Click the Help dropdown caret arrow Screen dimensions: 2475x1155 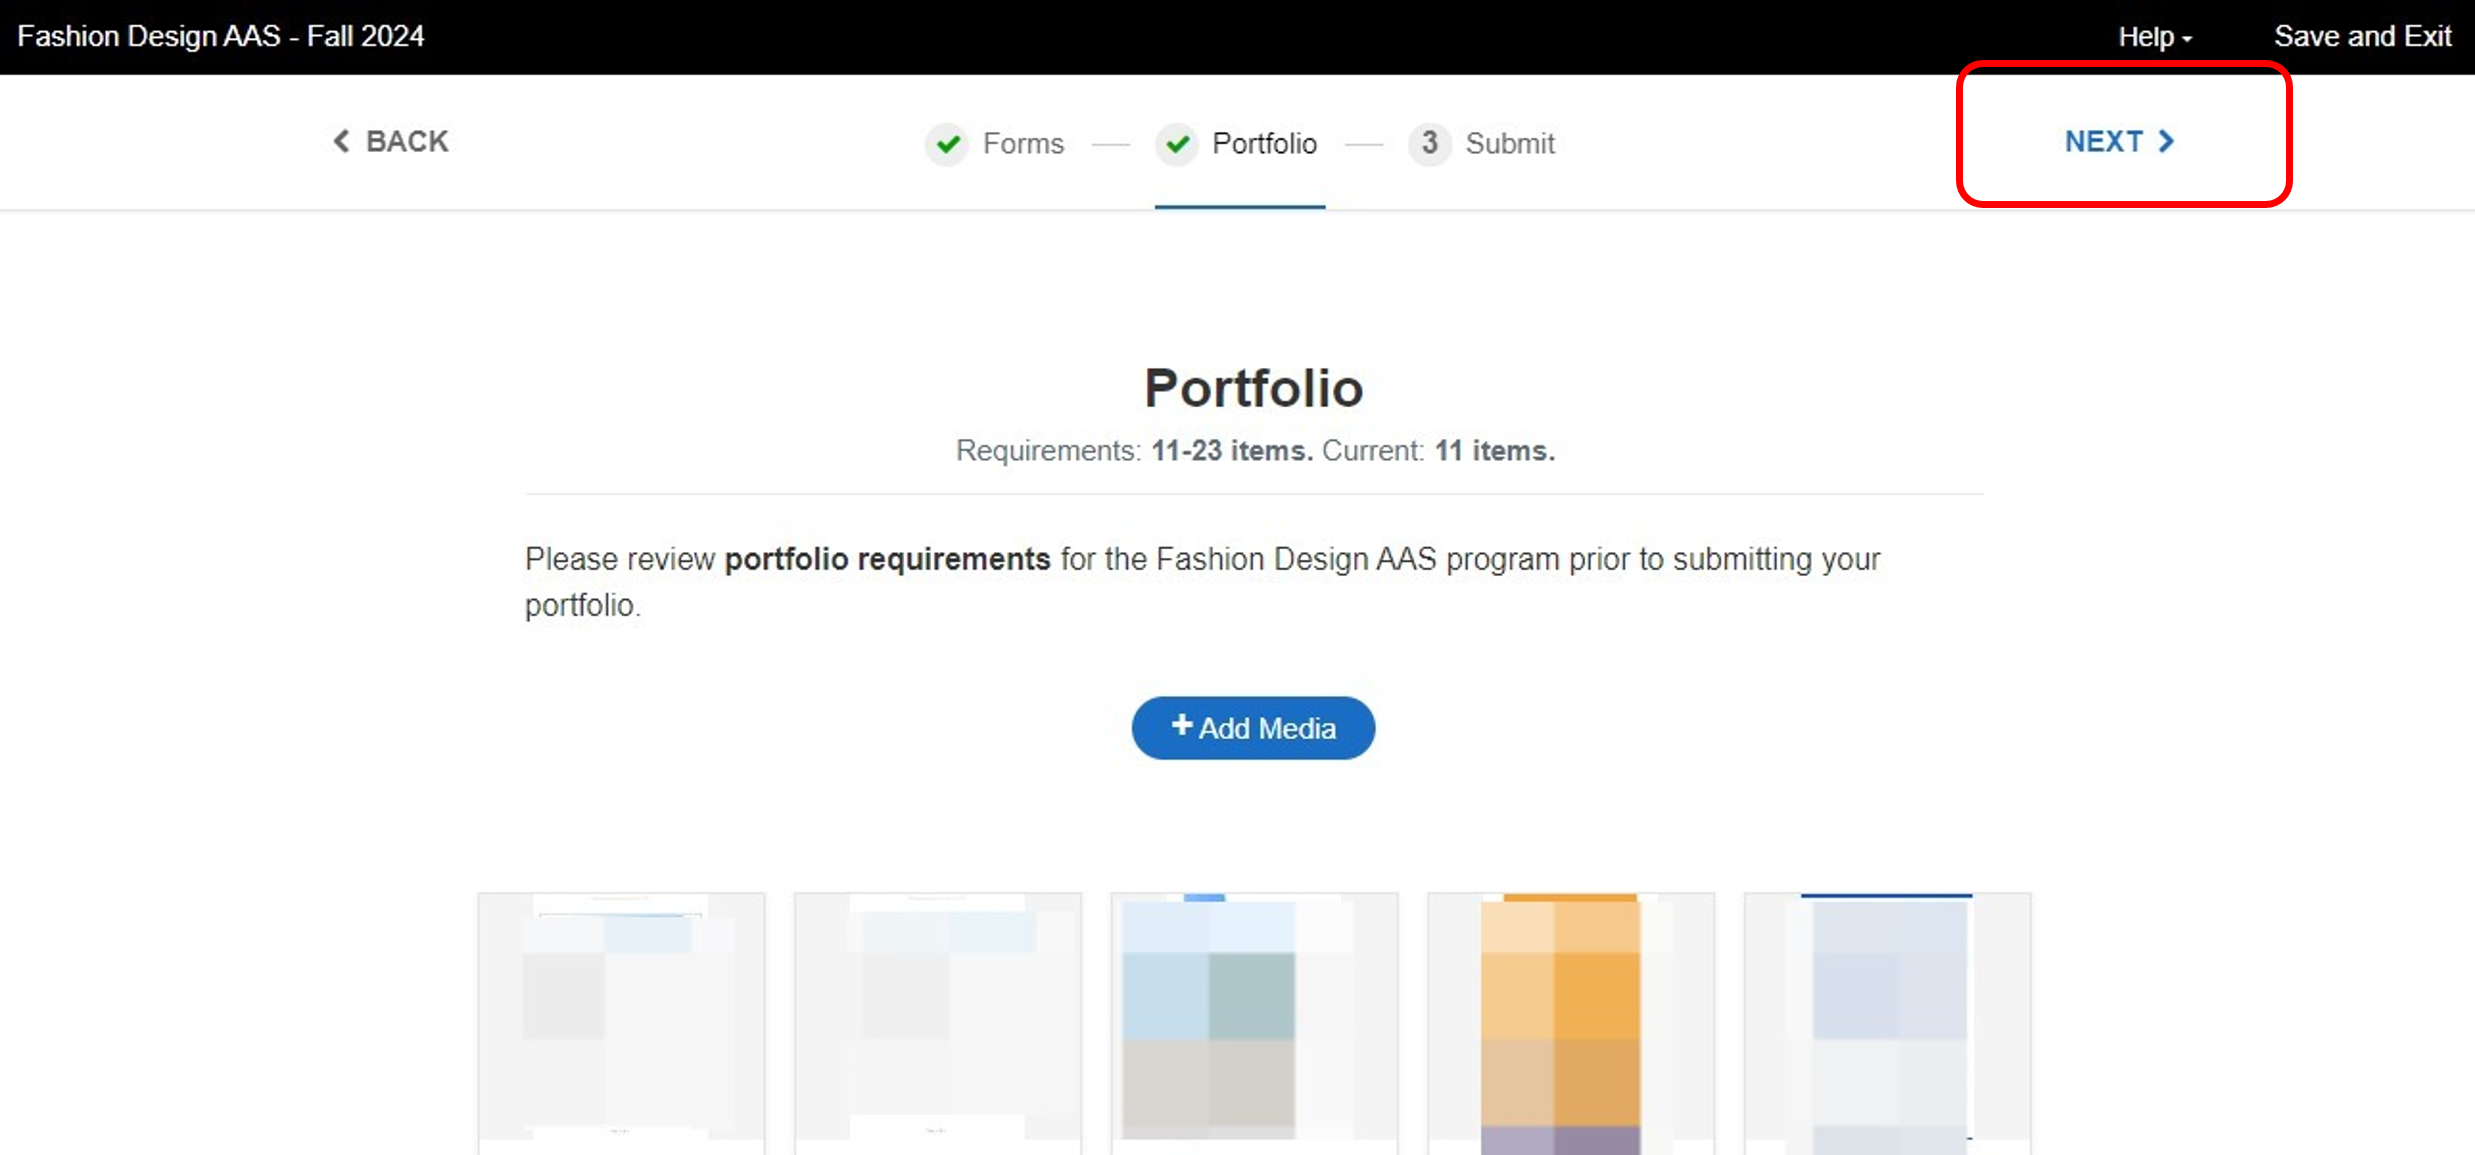[x=2187, y=39]
